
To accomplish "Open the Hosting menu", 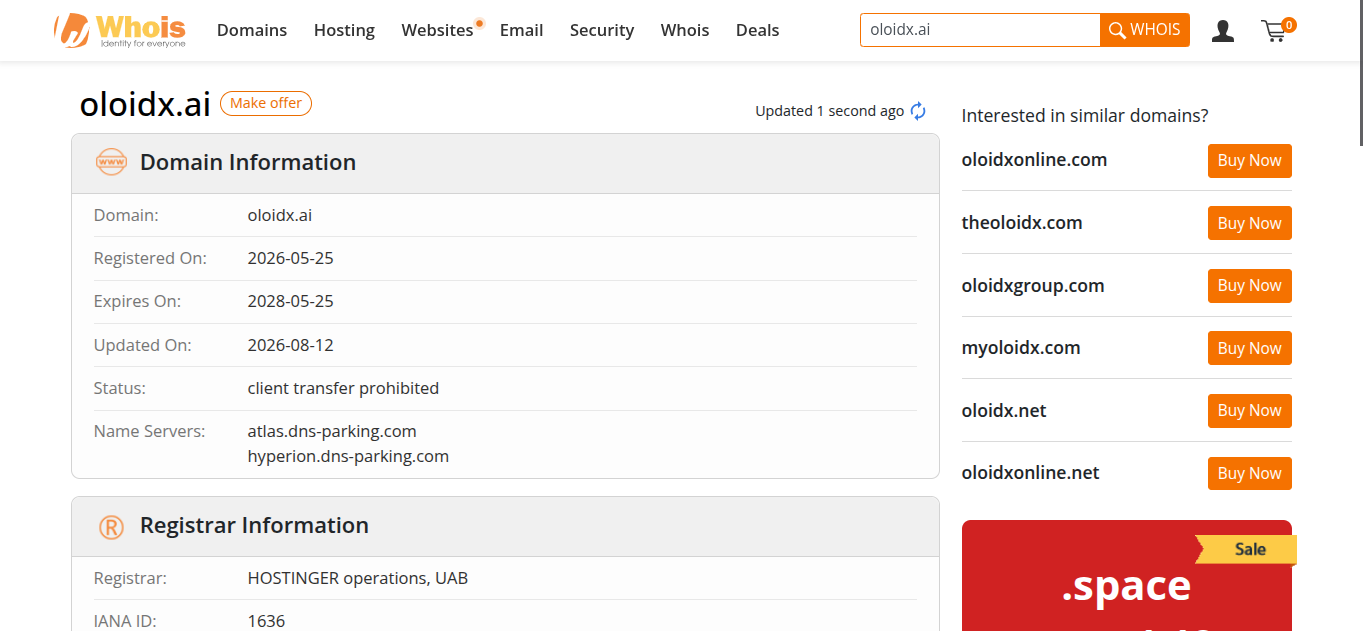I will 344,30.
